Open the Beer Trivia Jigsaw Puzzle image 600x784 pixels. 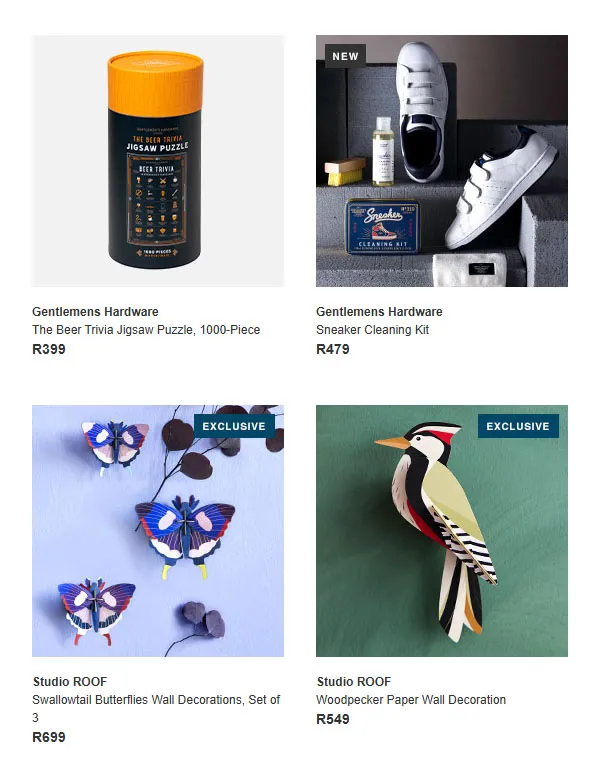pyautogui.click(x=158, y=161)
